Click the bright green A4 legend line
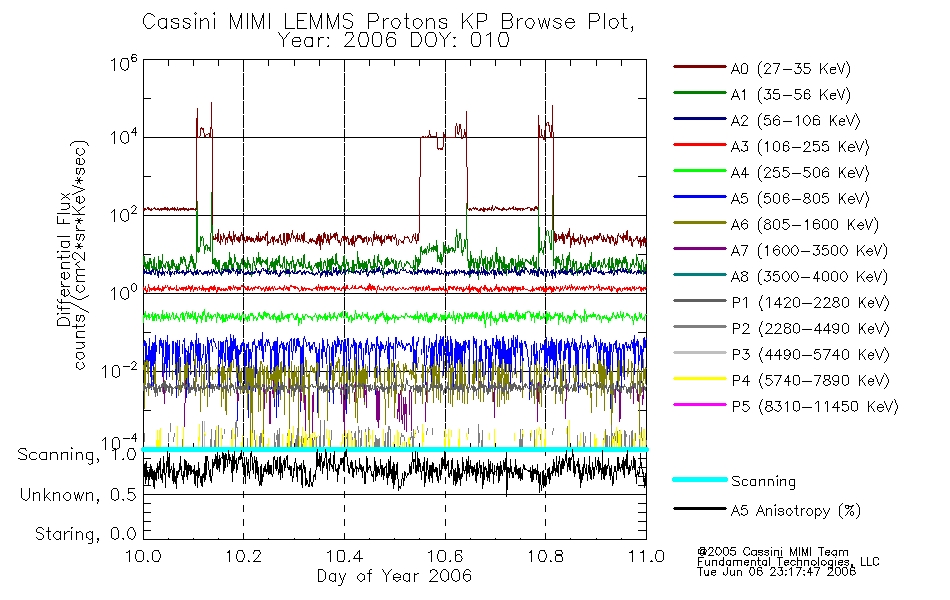The height and width of the screenshot is (600, 950). [x=700, y=171]
